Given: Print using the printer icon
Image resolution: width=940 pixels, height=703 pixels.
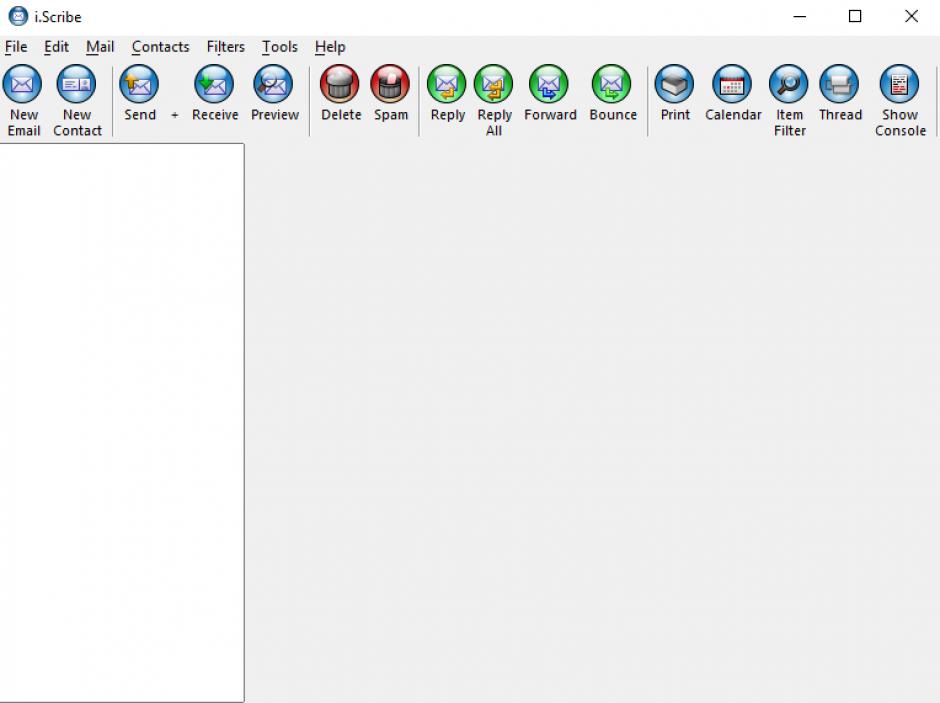Looking at the screenshot, I should tap(675, 86).
